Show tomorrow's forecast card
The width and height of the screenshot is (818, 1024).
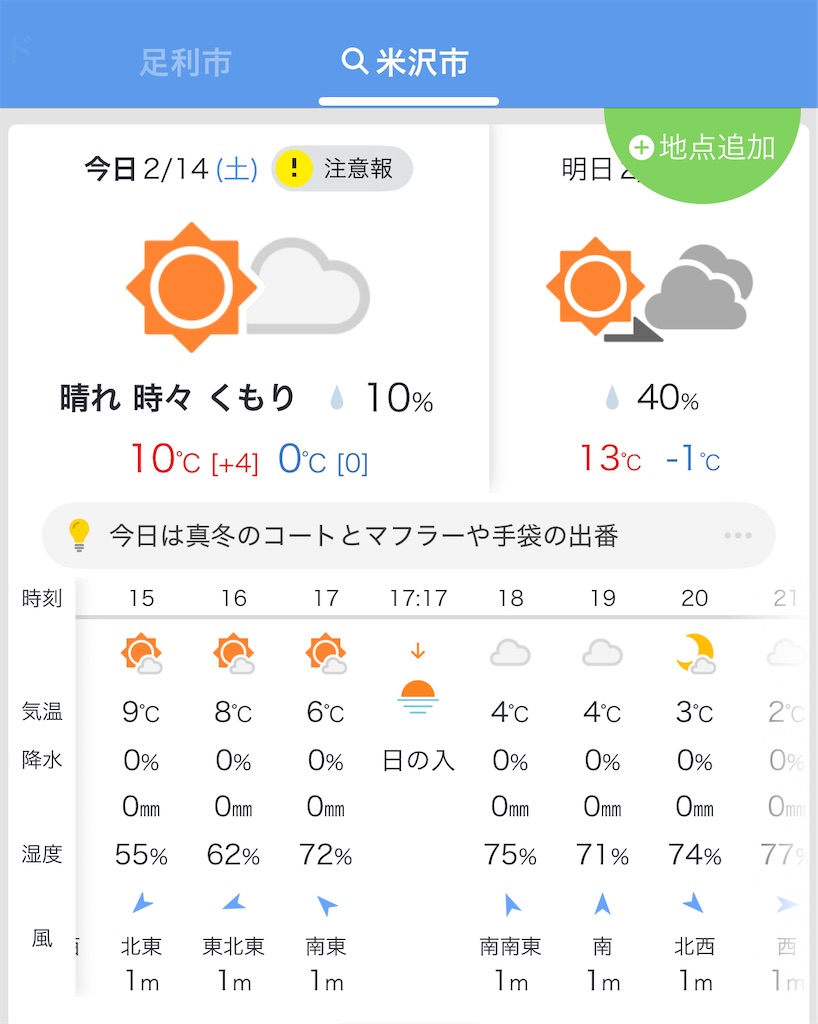coord(650,308)
